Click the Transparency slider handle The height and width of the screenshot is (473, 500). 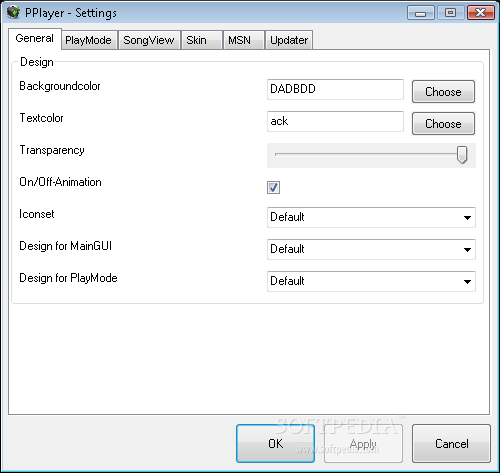(x=462, y=155)
